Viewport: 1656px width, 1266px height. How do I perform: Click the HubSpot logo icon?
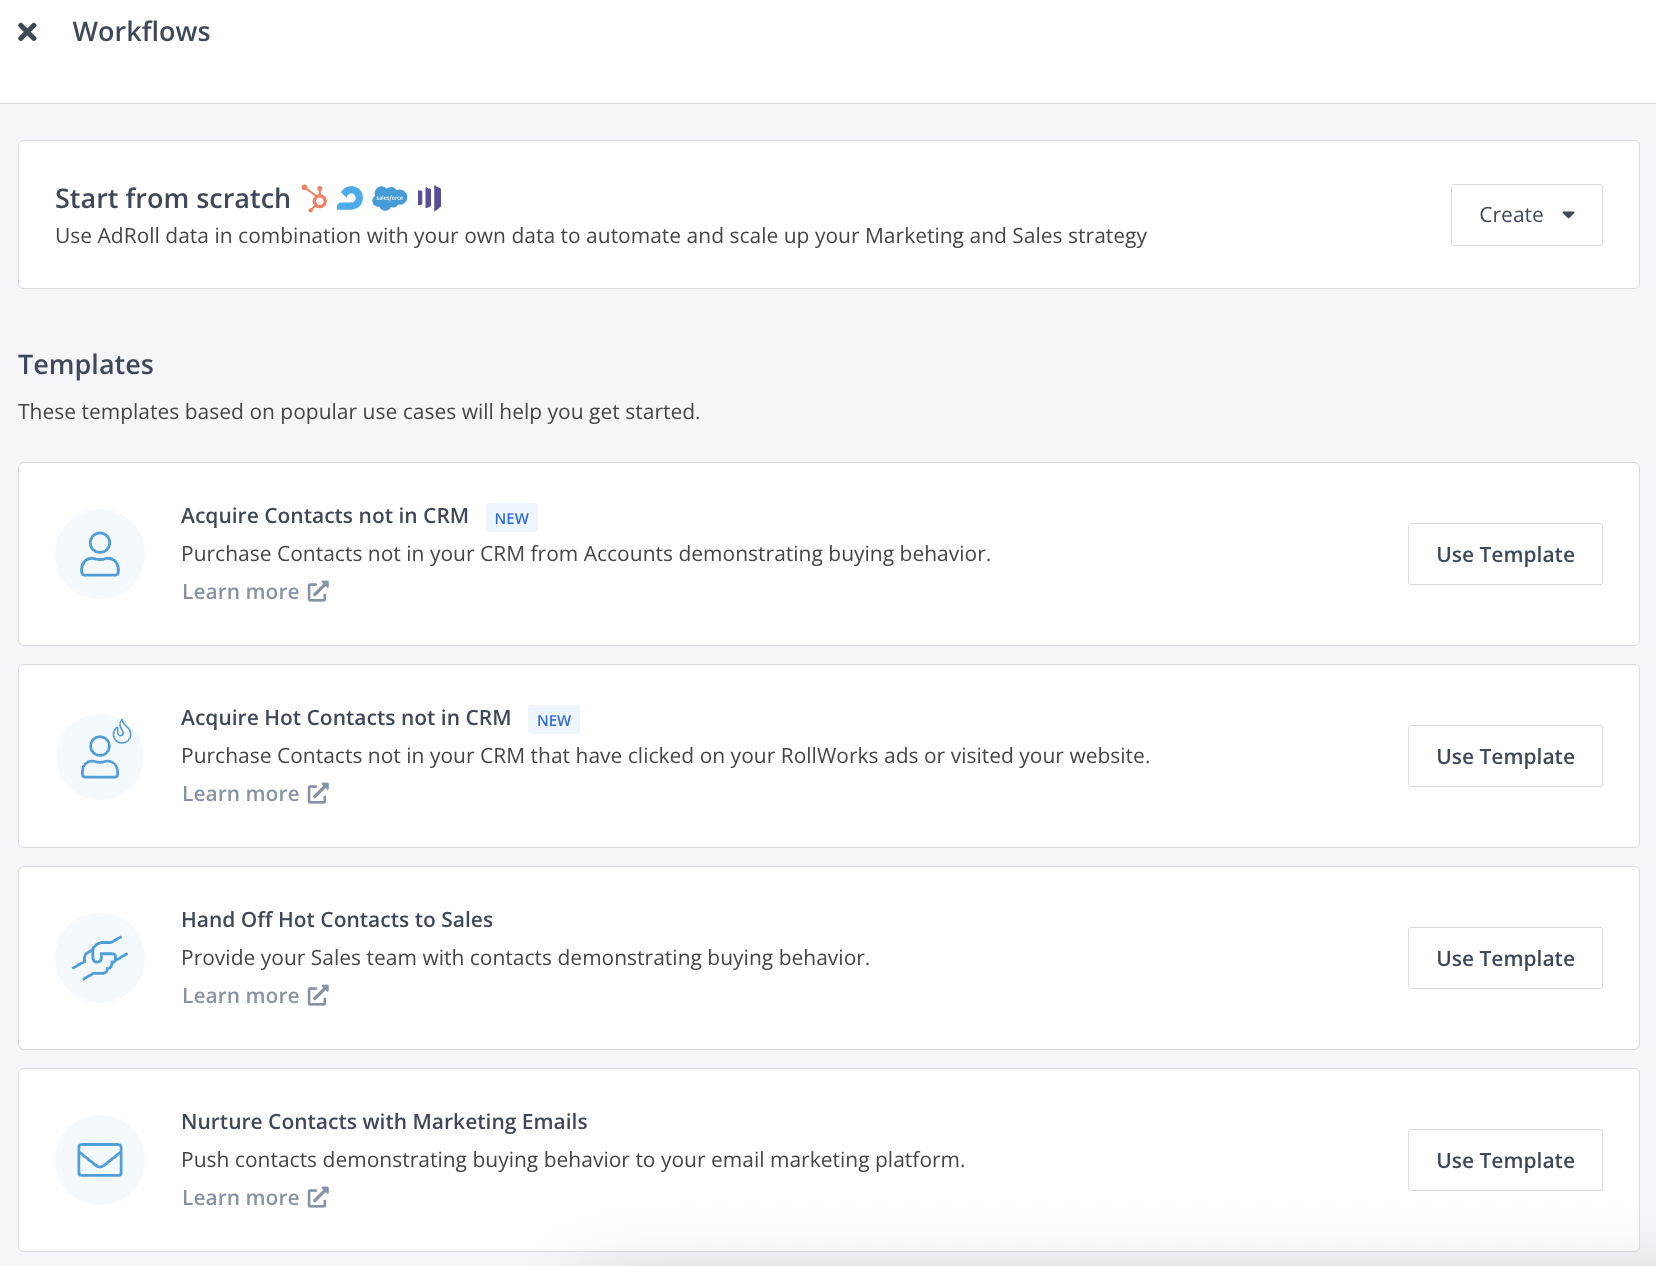[x=315, y=199]
